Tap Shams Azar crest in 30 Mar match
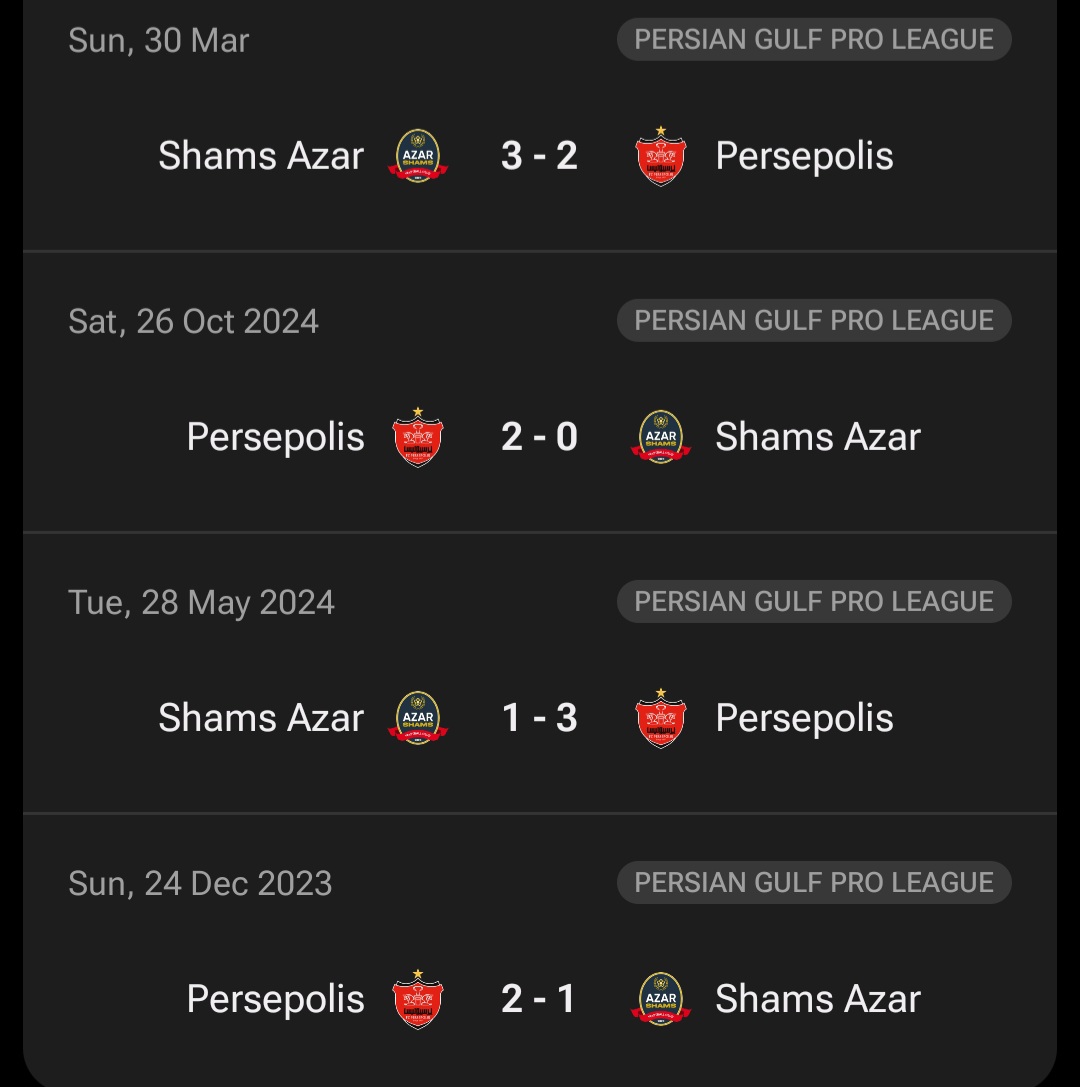Viewport: 1080px width, 1087px height. (418, 155)
